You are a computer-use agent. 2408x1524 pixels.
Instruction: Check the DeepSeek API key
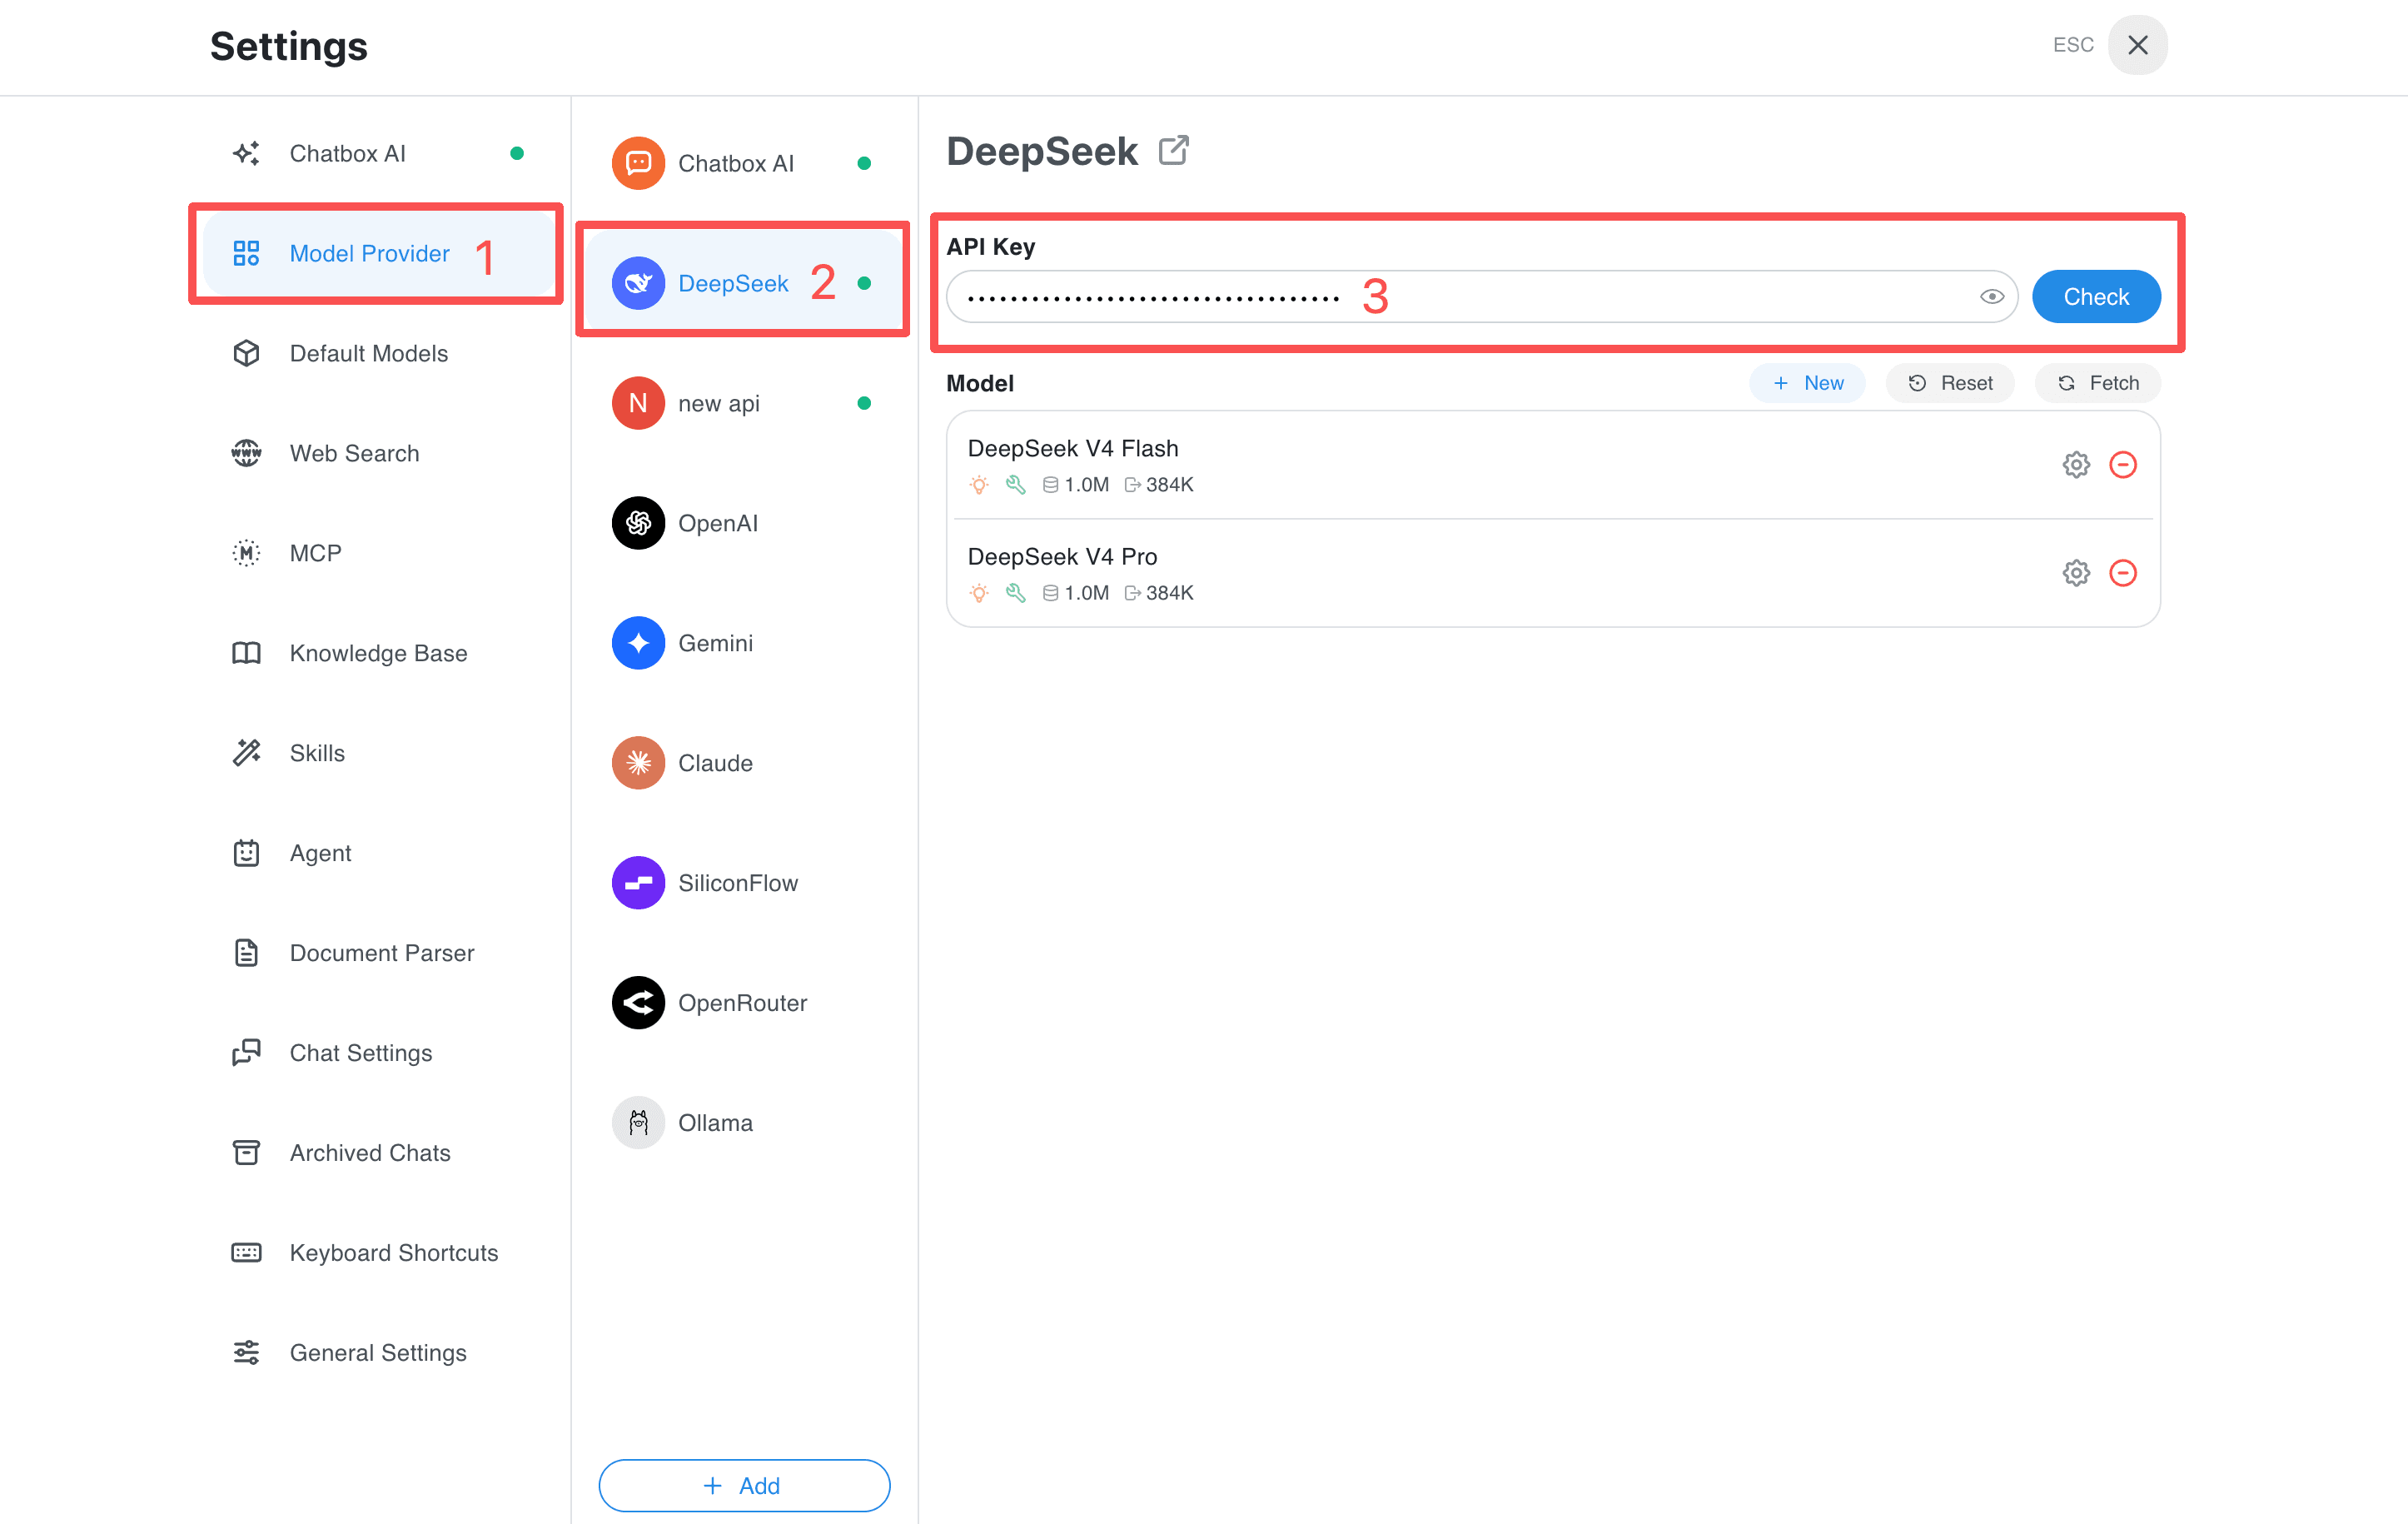pyautogui.click(x=2096, y=296)
